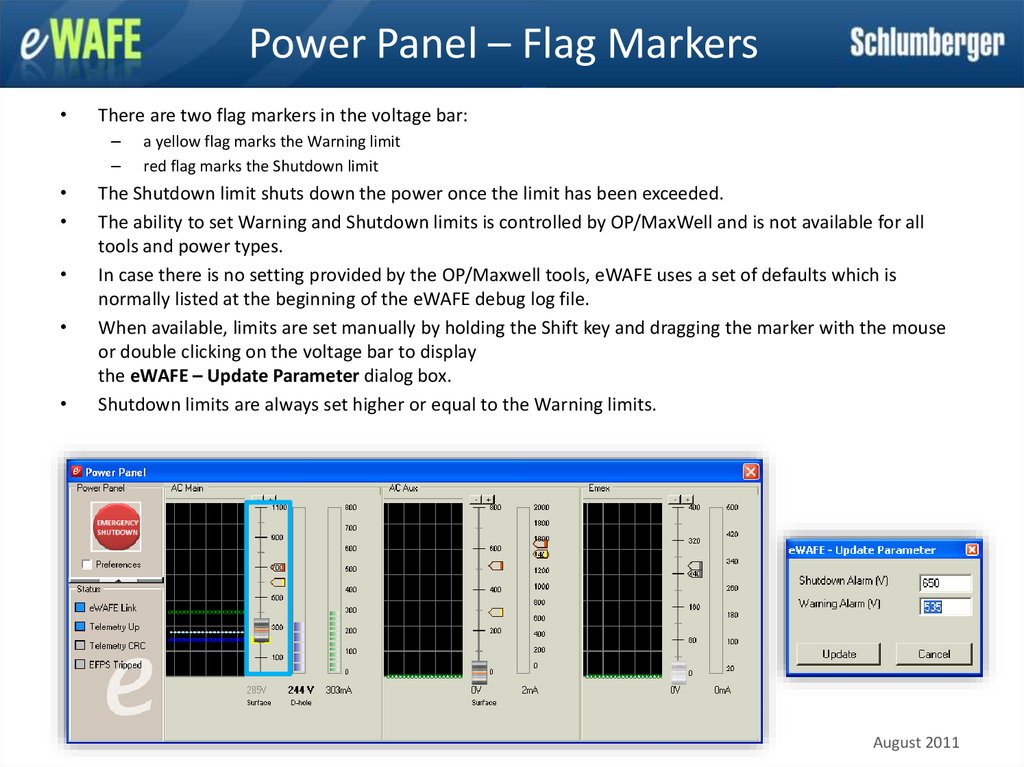Select AC Aux current red shutdown flag
The height and width of the screenshot is (767, 1024).
(x=541, y=543)
